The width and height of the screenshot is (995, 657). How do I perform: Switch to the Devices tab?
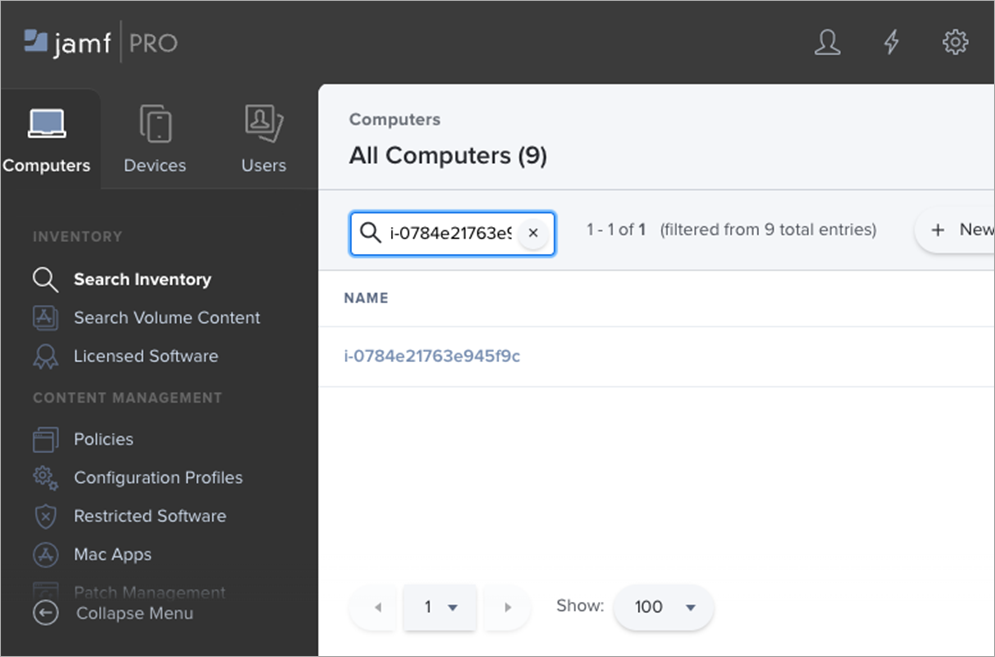(x=155, y=140)
